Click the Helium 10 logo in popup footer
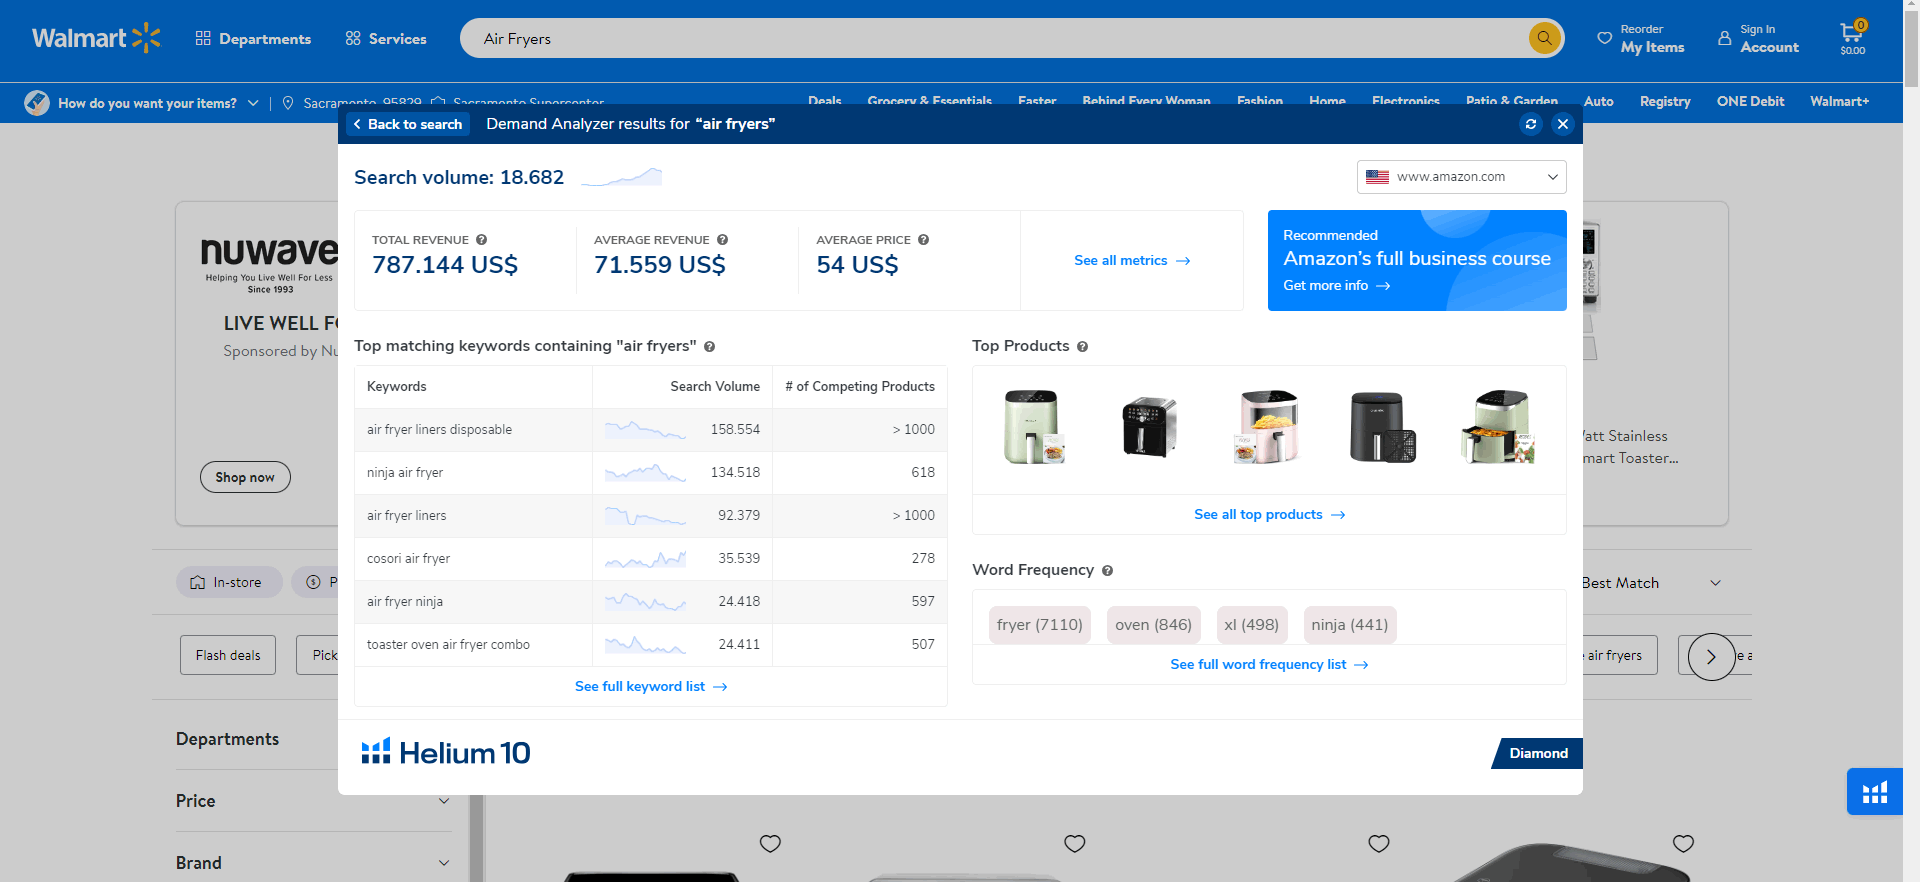1920x882 pixels. click(x=445, y=752)
